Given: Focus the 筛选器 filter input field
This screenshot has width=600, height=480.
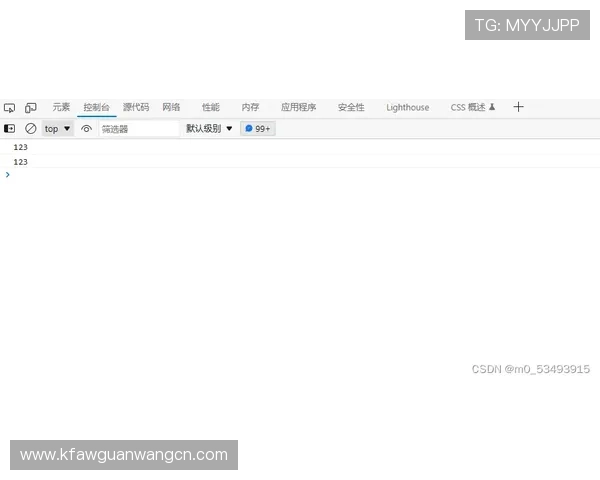Looking at the screenshot, I should (x=139, y=129).
